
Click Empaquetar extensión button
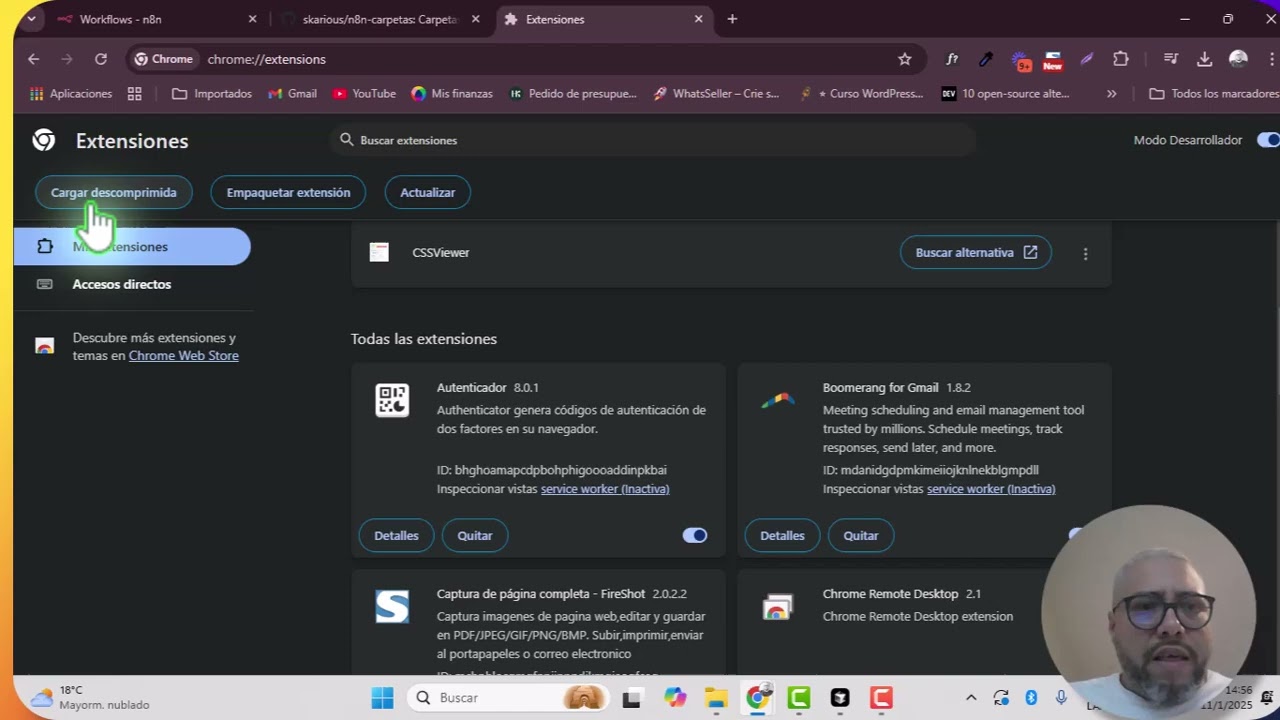288,192
